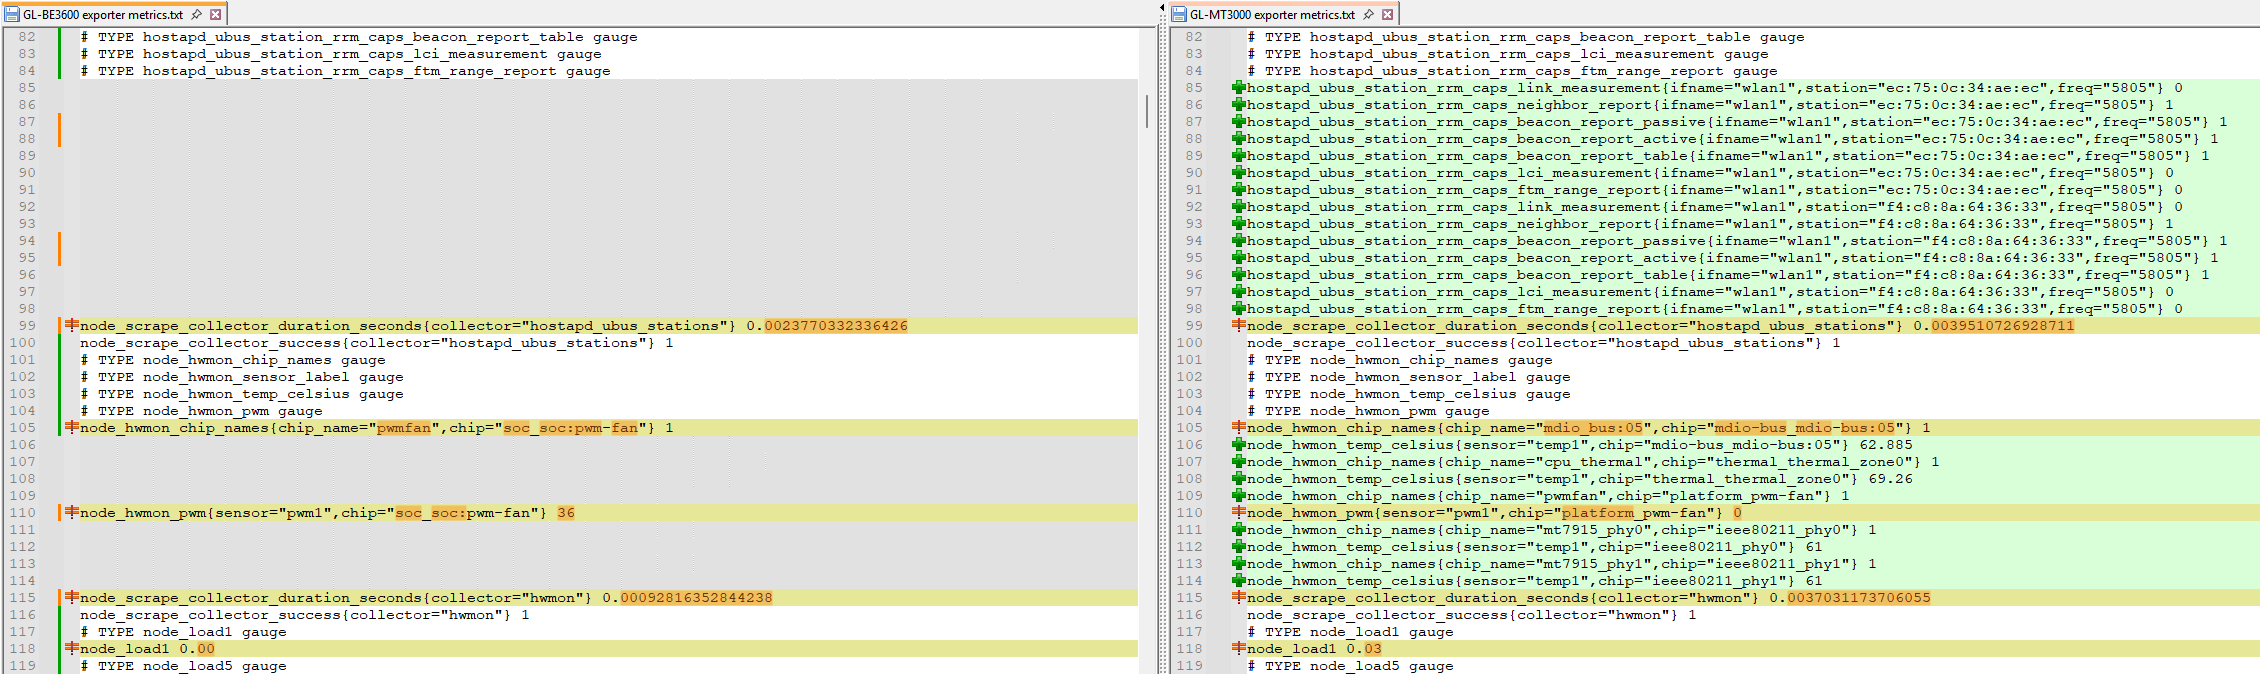Switch to GL-BE3600 exporter metrics.txt tab
This screenshot has width=2260, height=674.
click(x=102, y=15)
